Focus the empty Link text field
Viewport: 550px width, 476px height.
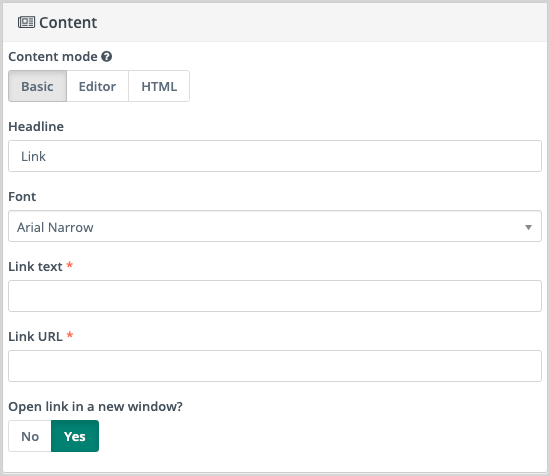(x=275, y=296)
